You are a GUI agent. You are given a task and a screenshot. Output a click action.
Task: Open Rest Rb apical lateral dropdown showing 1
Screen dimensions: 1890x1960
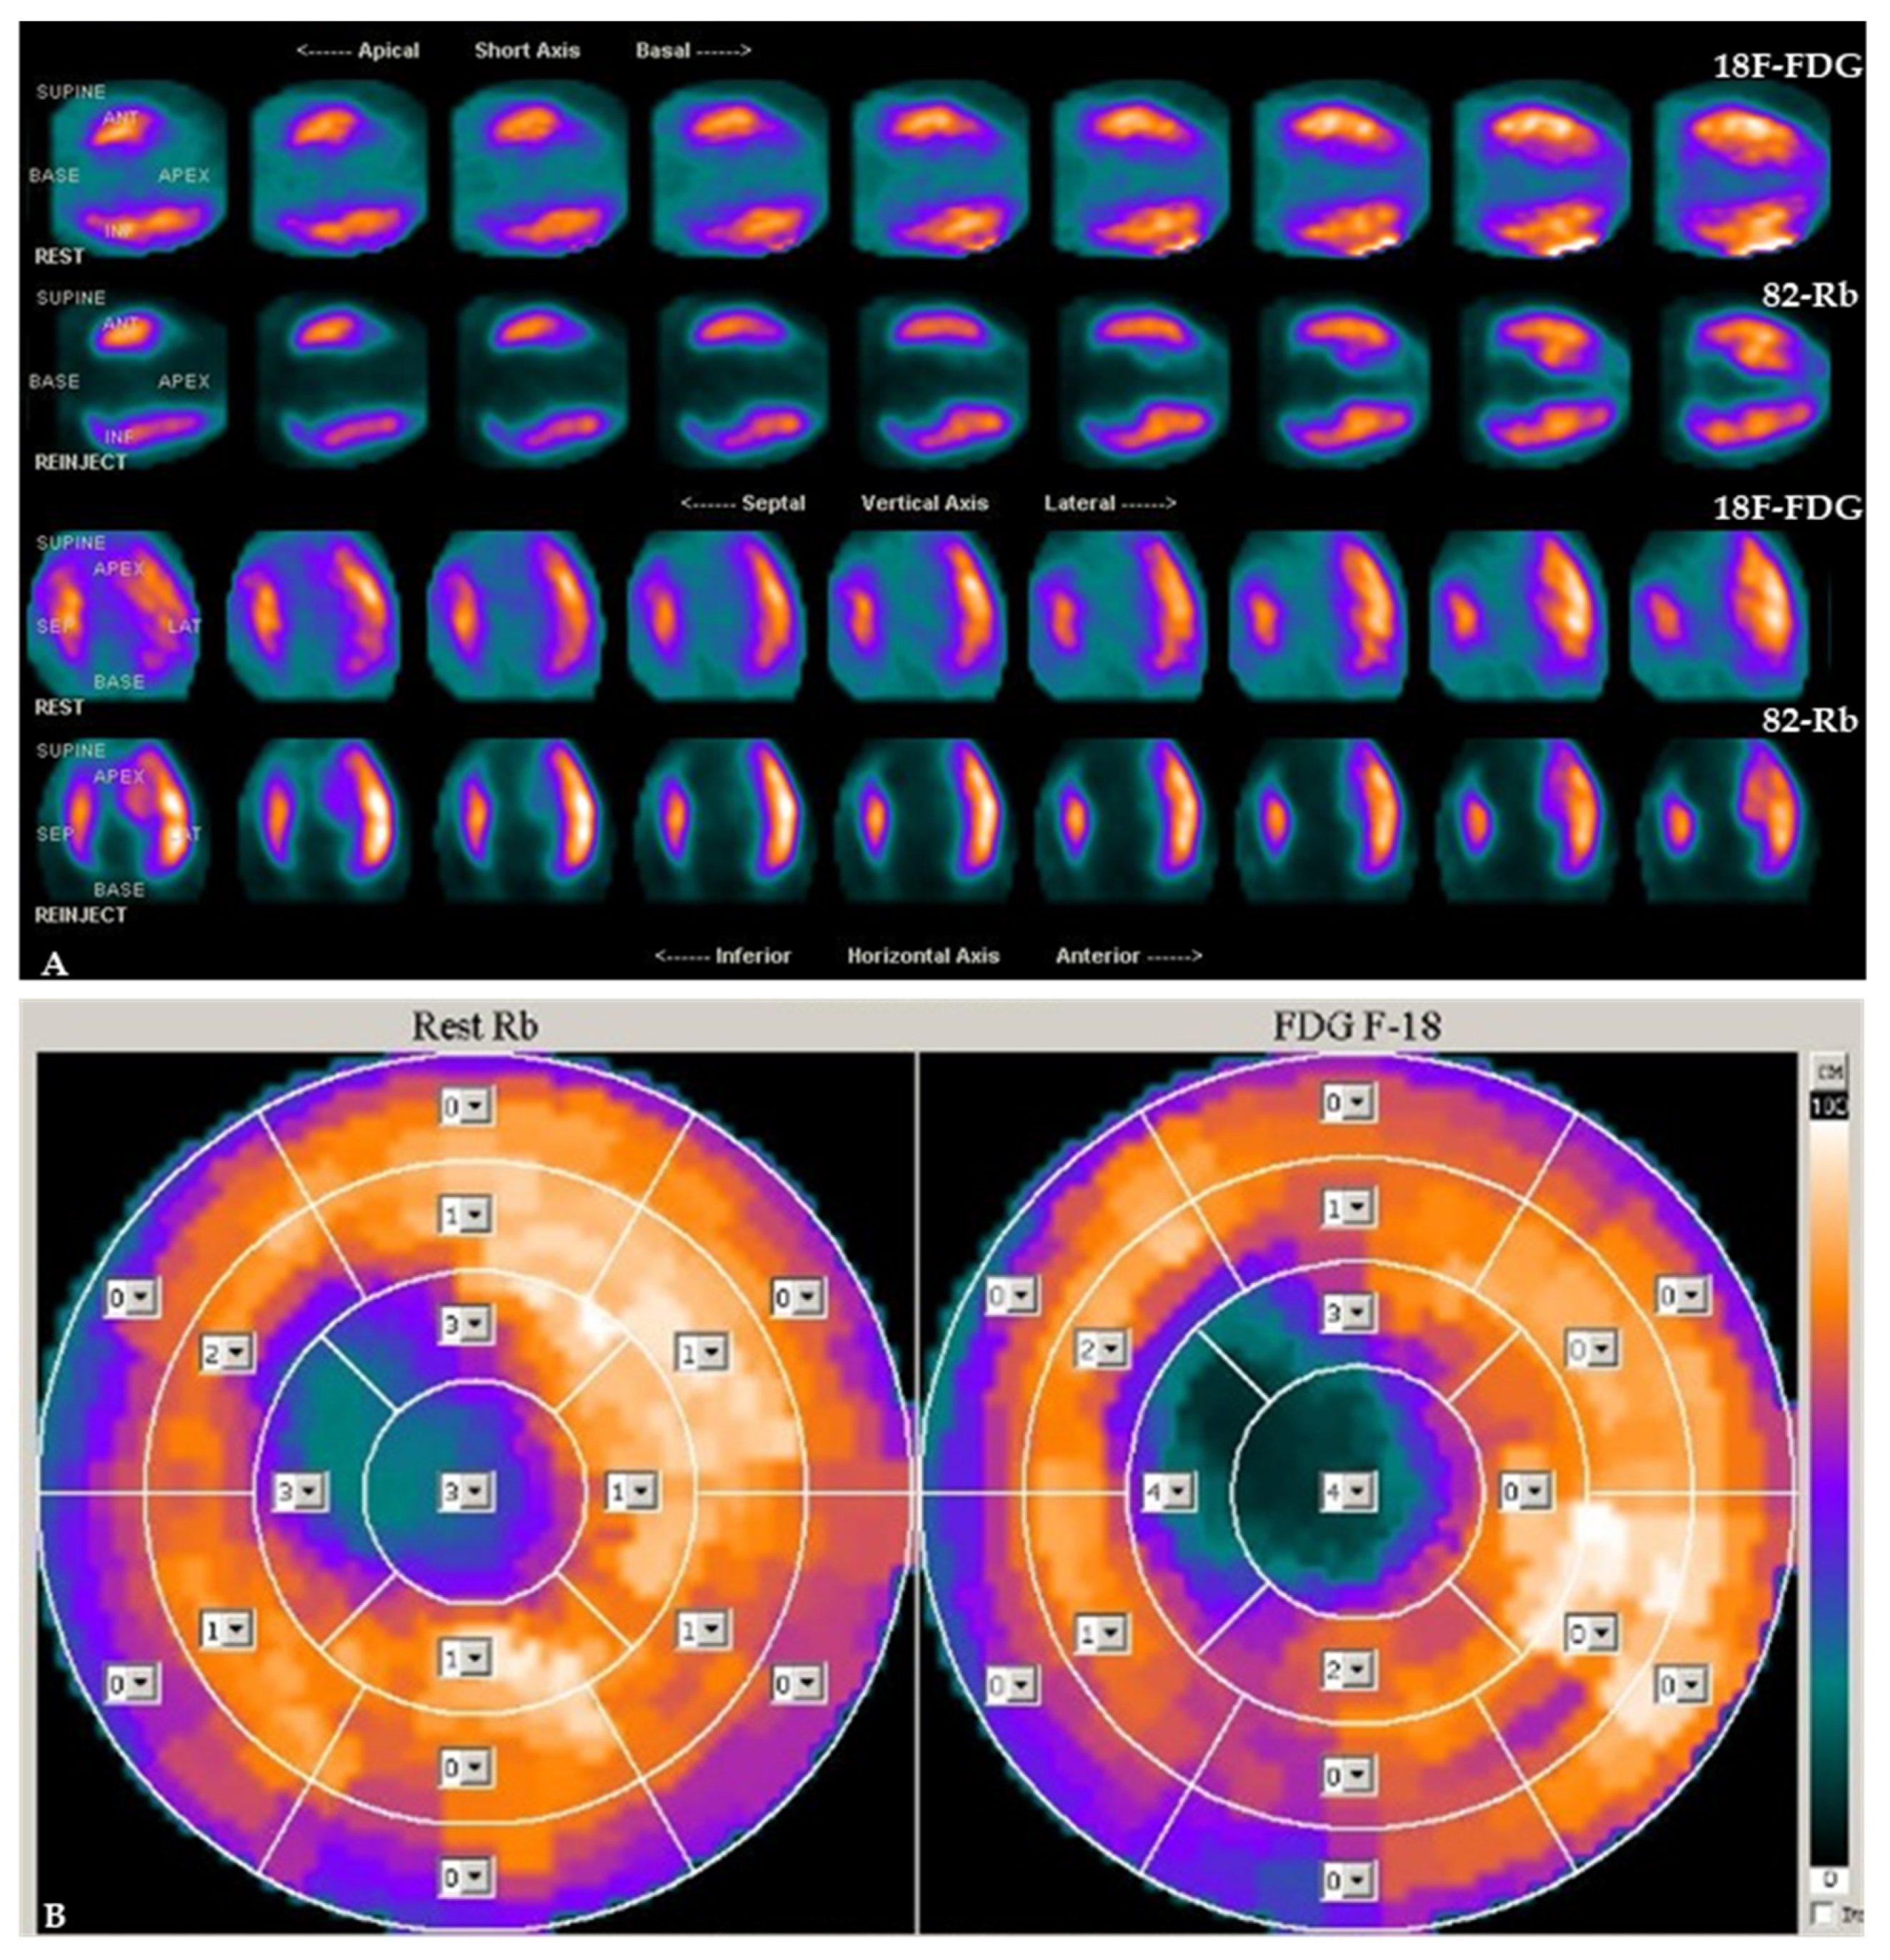(641, 1492)
